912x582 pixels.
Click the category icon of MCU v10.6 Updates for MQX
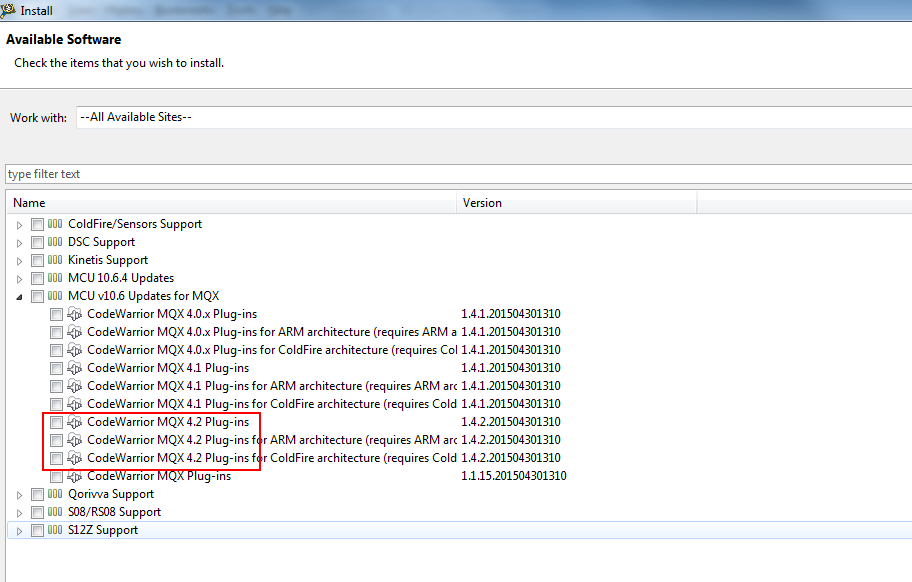click(55, 296)
